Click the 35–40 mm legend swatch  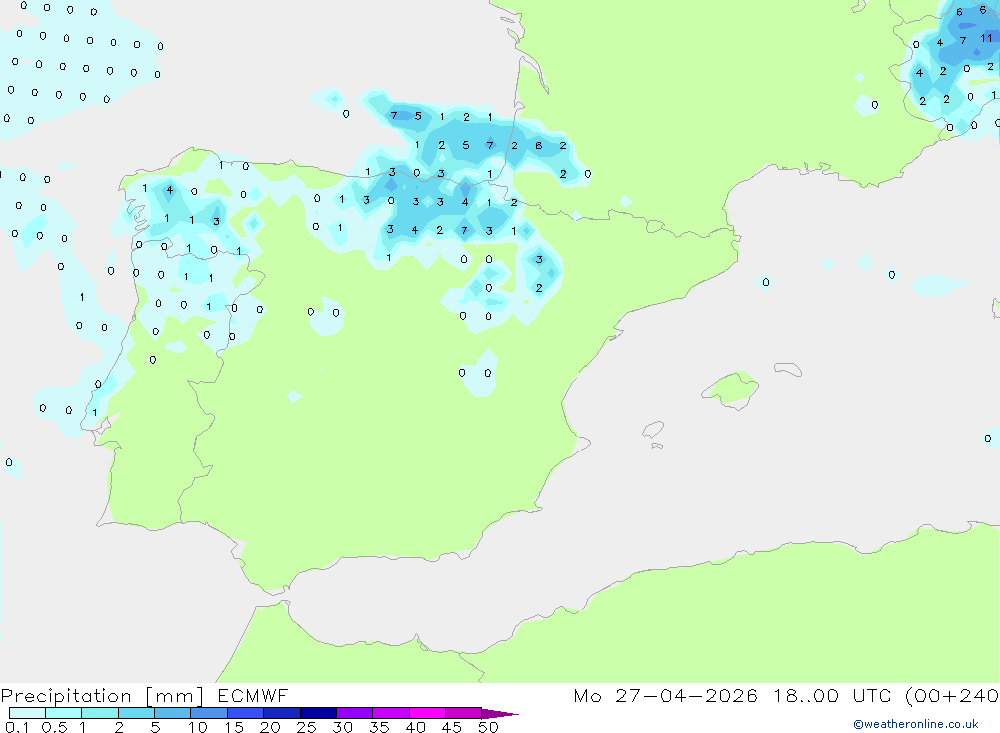point(390,713)
